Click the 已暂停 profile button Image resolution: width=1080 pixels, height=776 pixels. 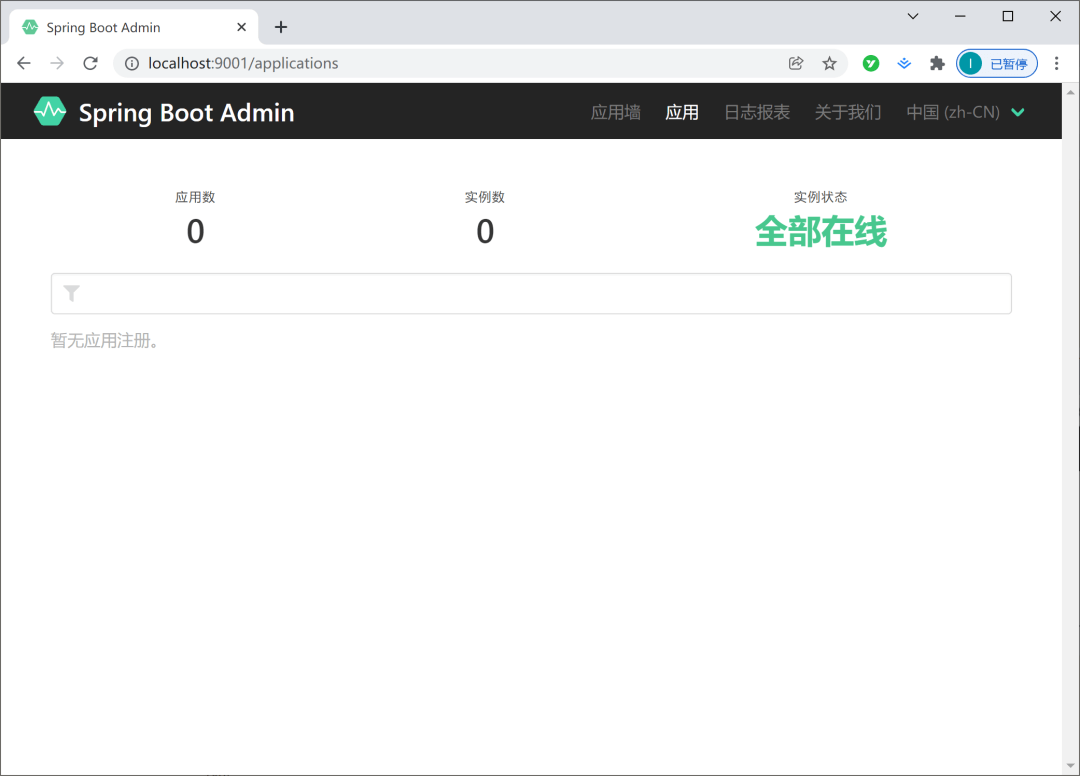[997, 62]
